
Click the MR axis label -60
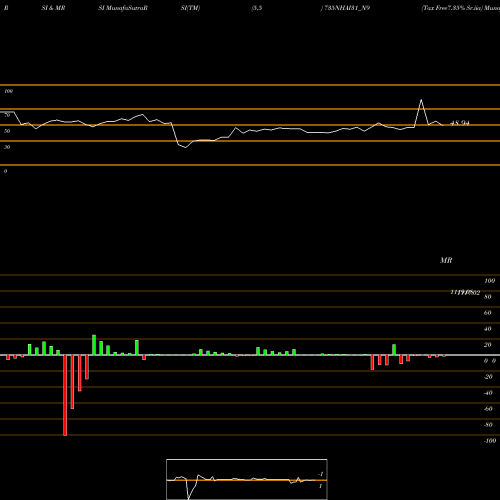488,409
